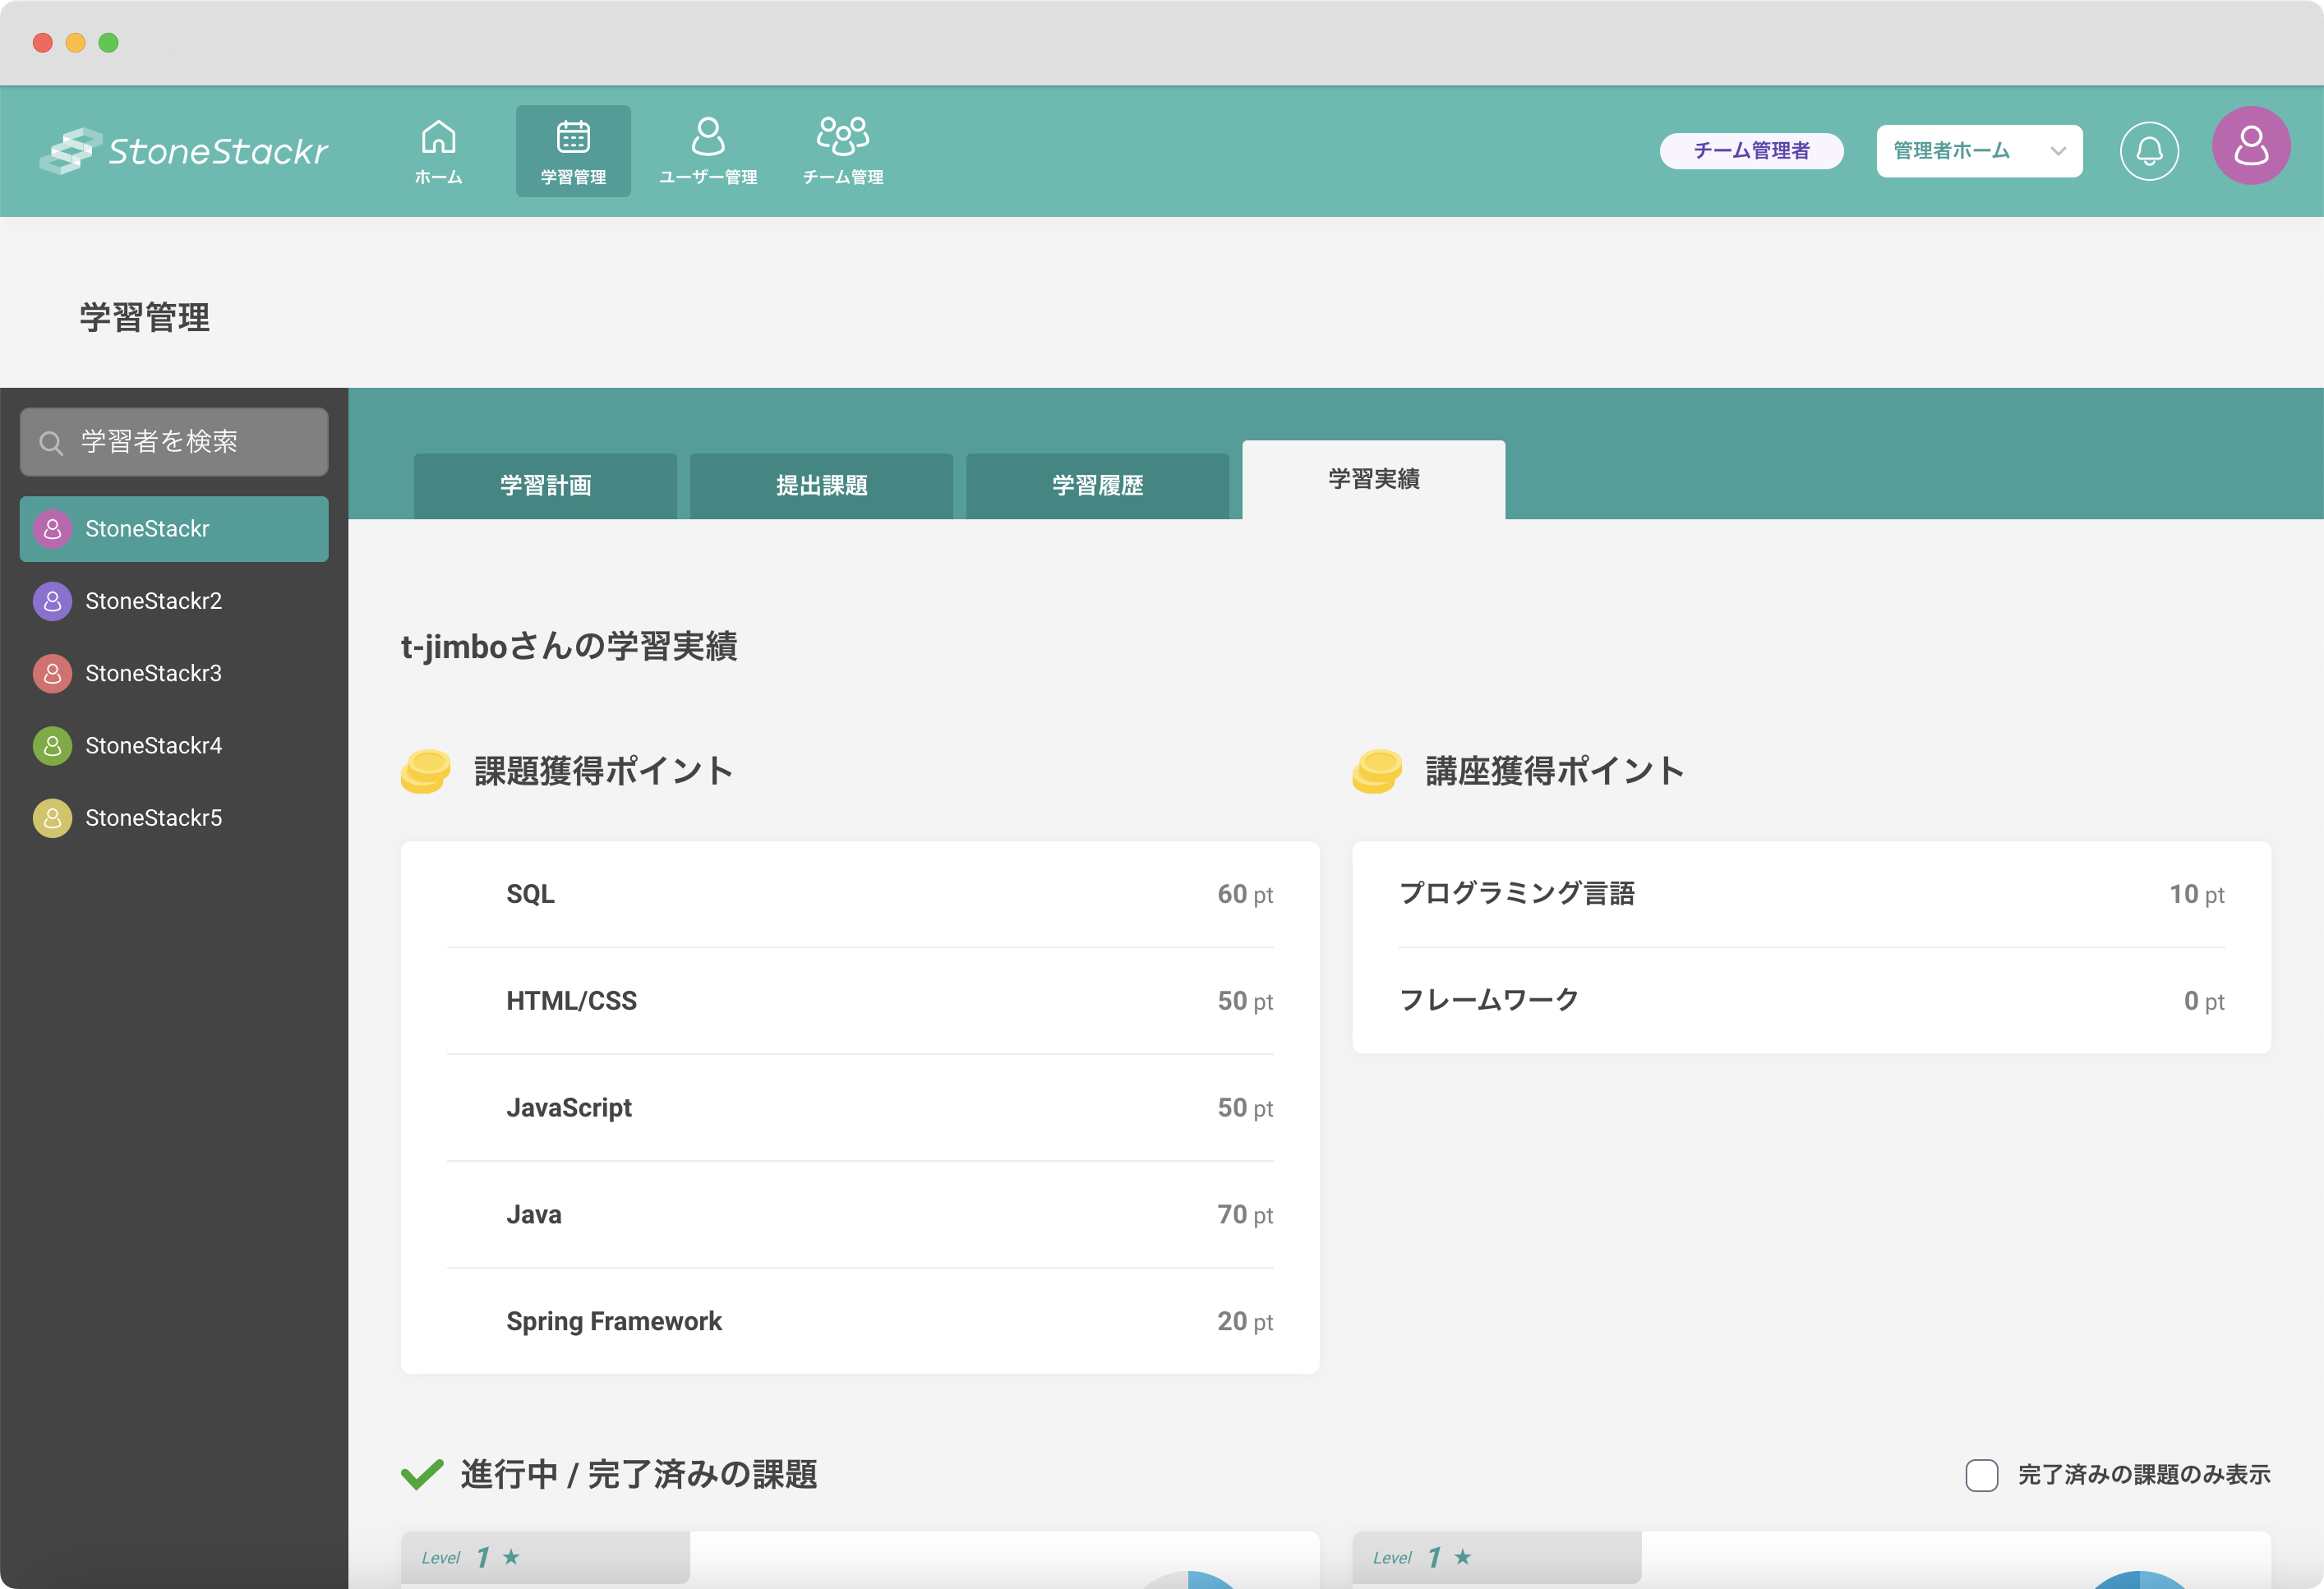Select the 学習管理 calendar icon
The height and width of the screenshot is (1589, 2324).
(573, 137)
